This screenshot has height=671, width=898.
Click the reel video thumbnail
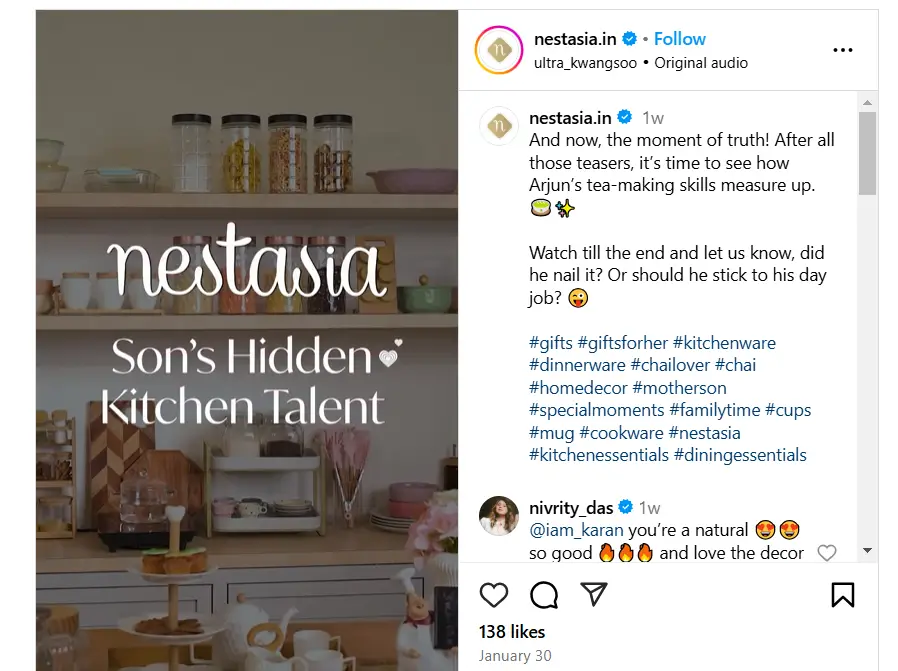(x=247, y=340)
